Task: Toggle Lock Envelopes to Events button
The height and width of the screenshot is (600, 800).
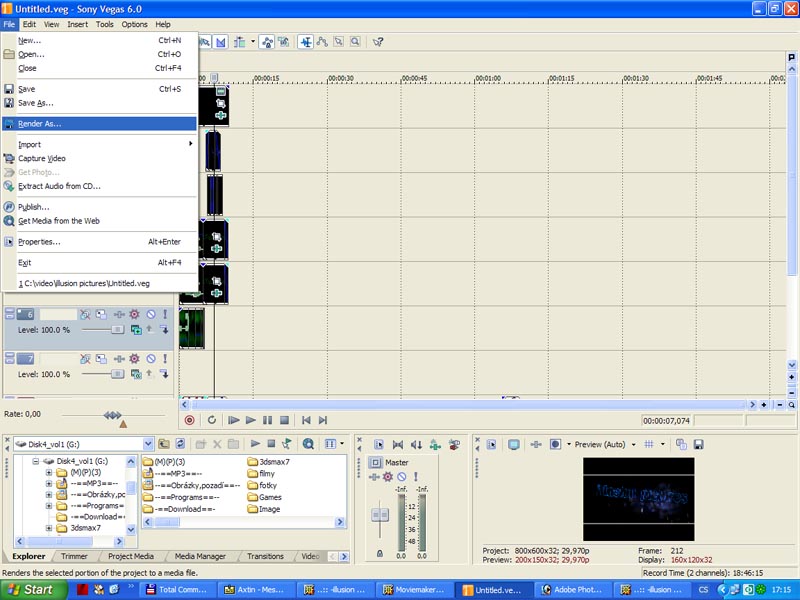Action: tap(267, 42)
